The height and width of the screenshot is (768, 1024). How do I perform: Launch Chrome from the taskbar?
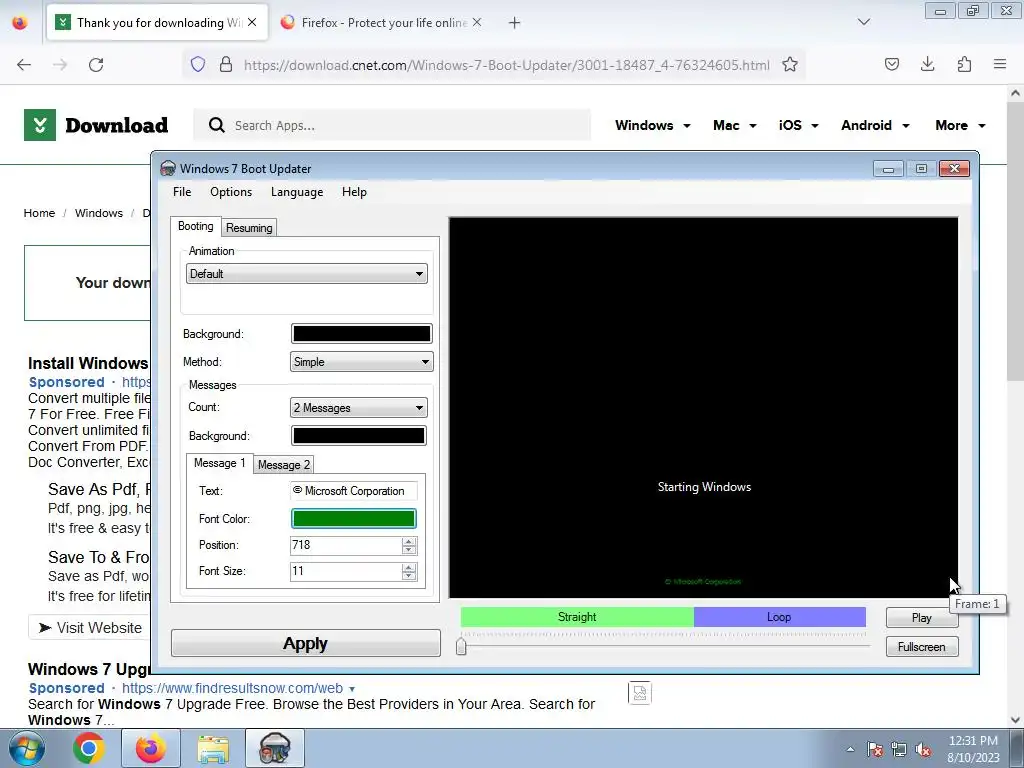coord(89,748)
